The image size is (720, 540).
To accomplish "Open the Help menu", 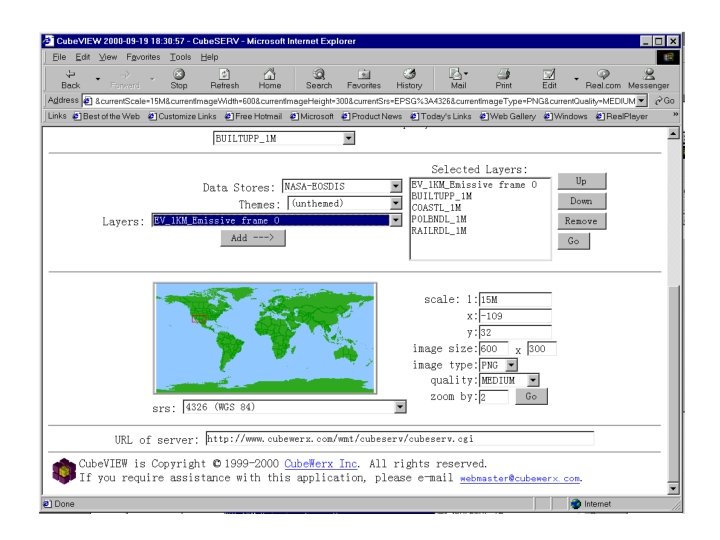I will 209,57.
